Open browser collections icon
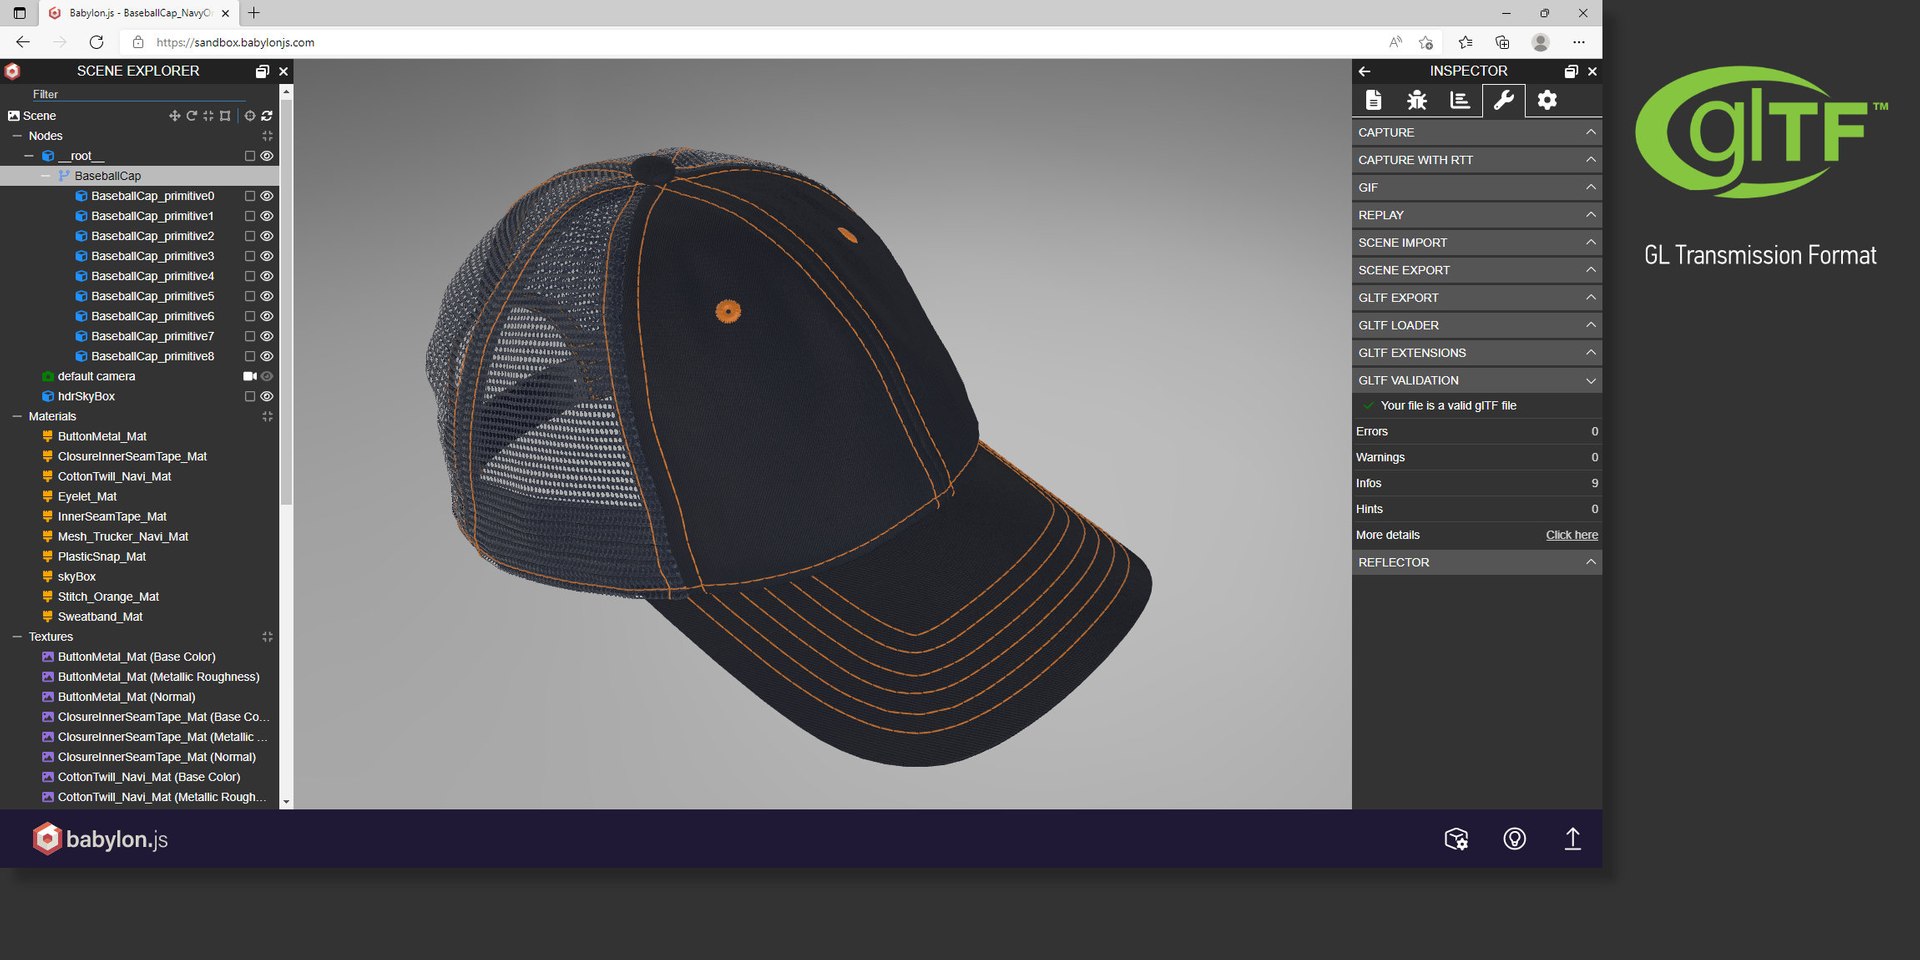 click(x=1502, y=42)
